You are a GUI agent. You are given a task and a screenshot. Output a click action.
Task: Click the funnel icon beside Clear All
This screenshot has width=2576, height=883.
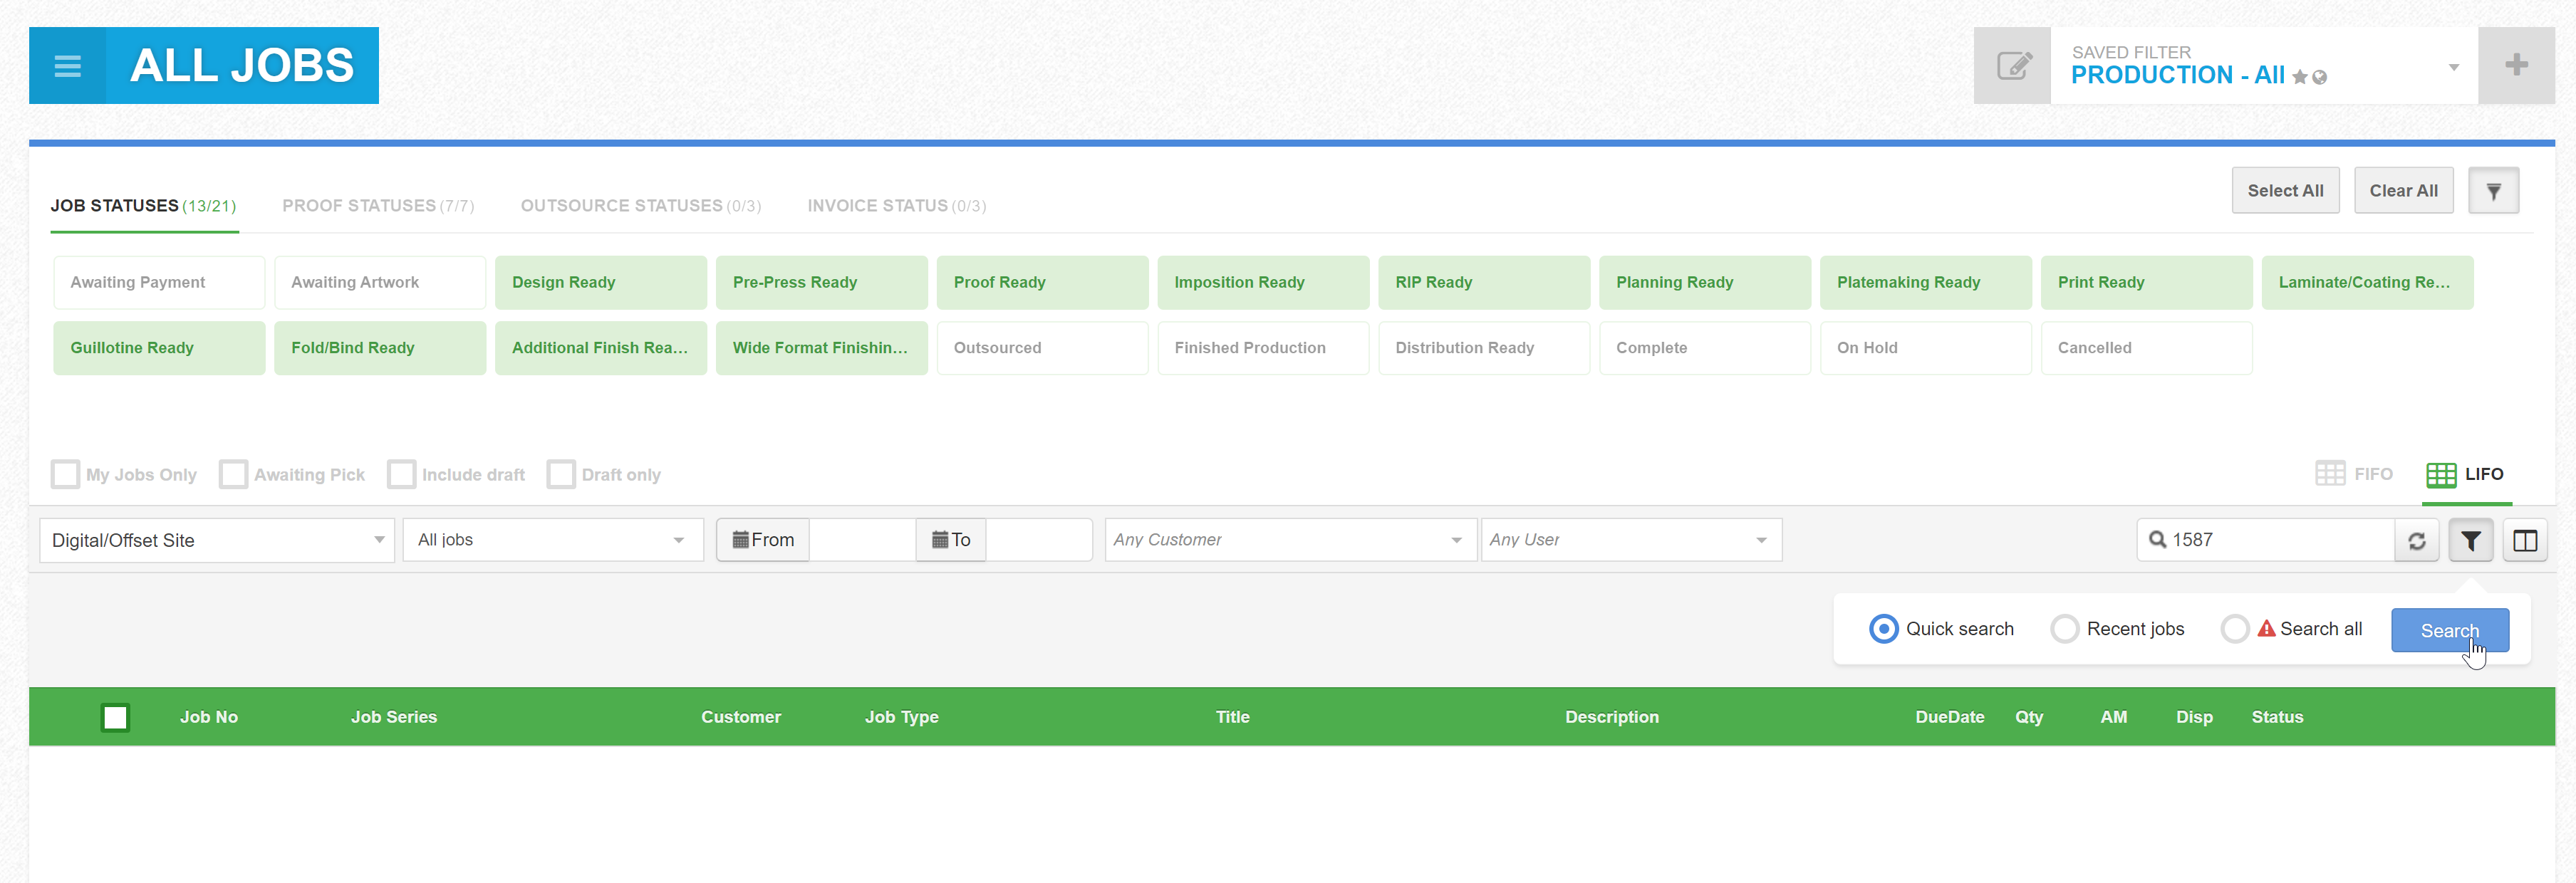pos(2493,191)
